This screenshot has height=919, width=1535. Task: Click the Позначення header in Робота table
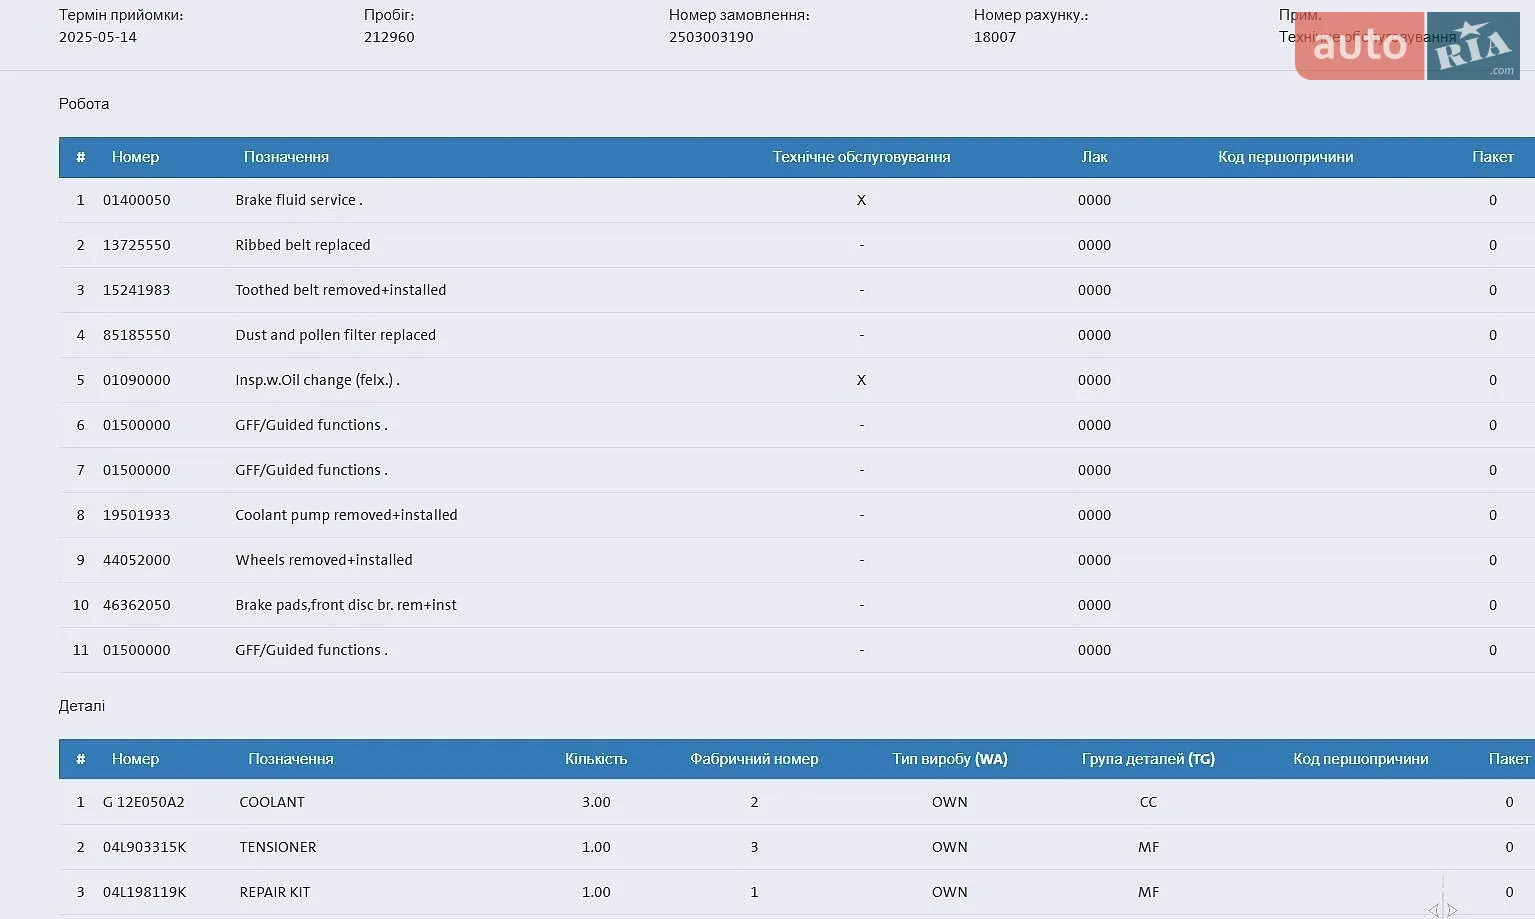tap(286, 157)
